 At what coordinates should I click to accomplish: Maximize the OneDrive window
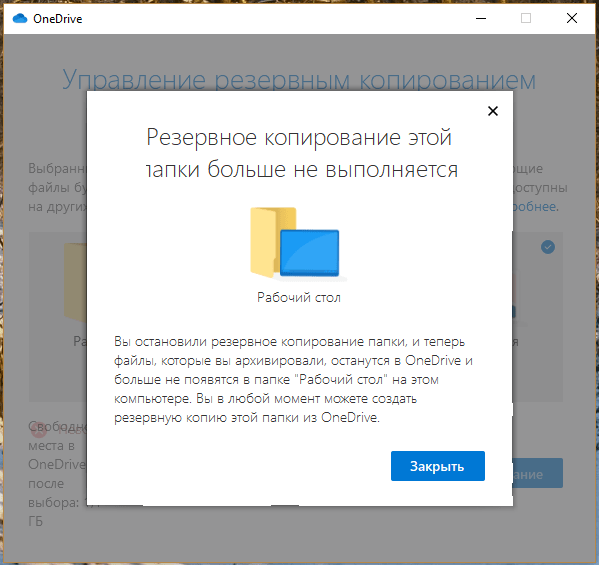[x=526, y=18]
